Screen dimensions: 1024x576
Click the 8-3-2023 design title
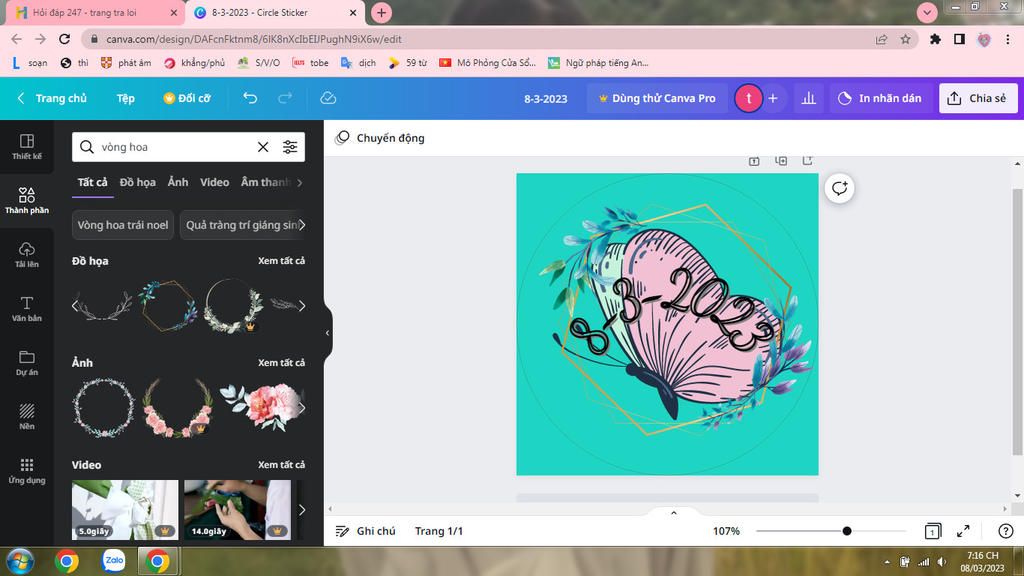[545, 99]
